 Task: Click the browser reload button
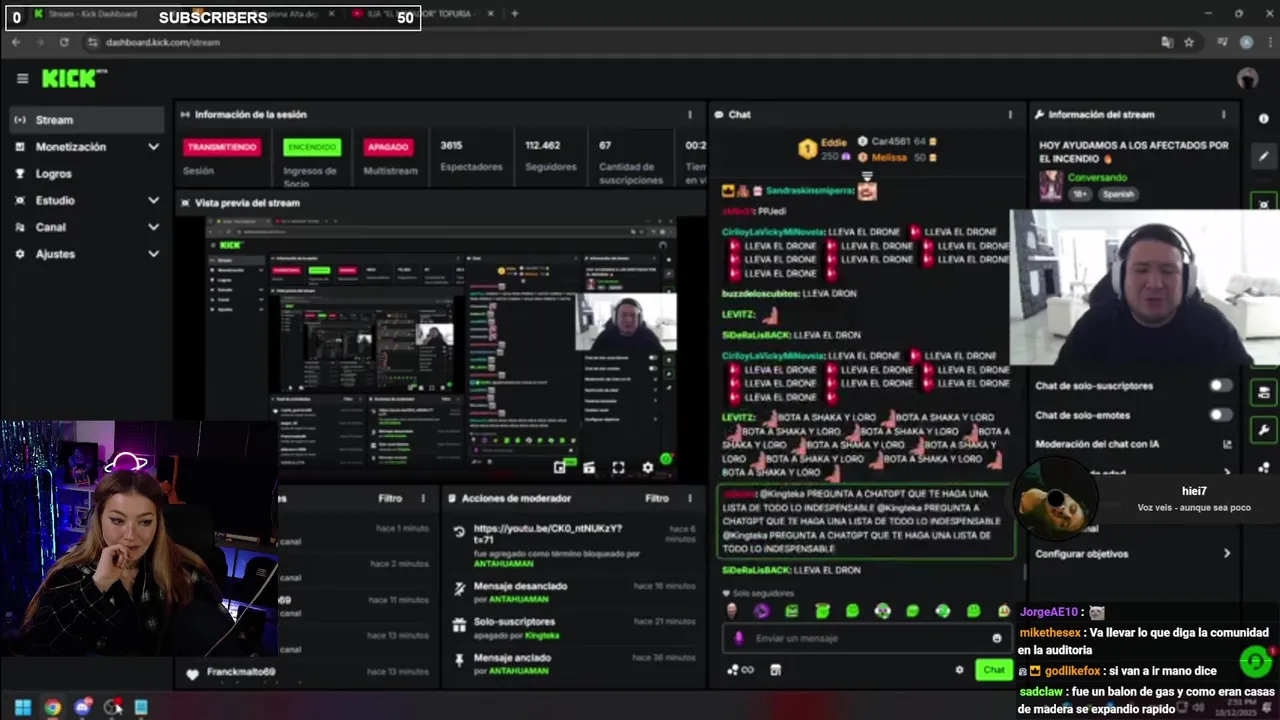pyautogui.click(x=64, y=42)
